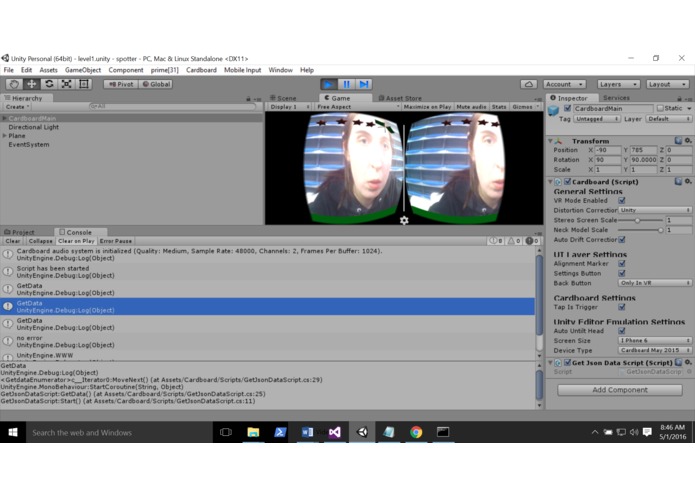This screenshot has height=494, width=695.
Task: Open the Cardboard menu
Action: (x=201, y=70)
